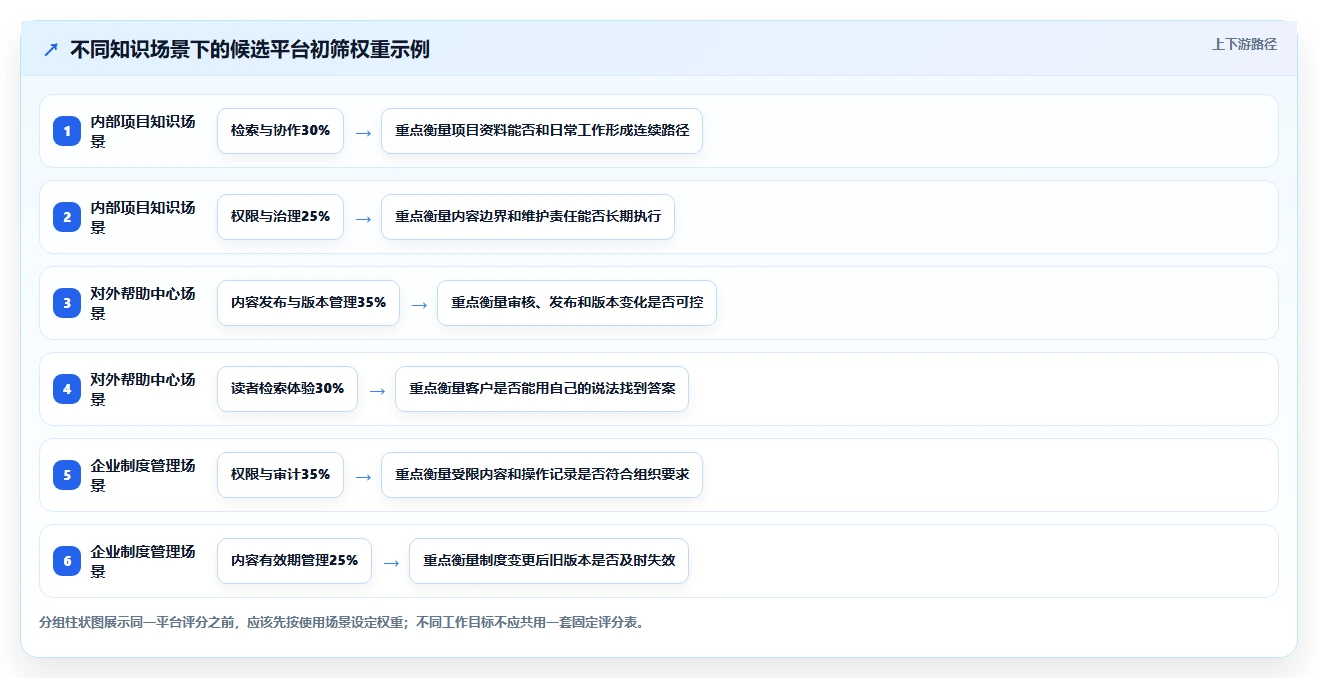The width and height of the screenshot is (1318, 678).
Task: Click the arrow icon beside the title
Action: click(x=51, y=49)
